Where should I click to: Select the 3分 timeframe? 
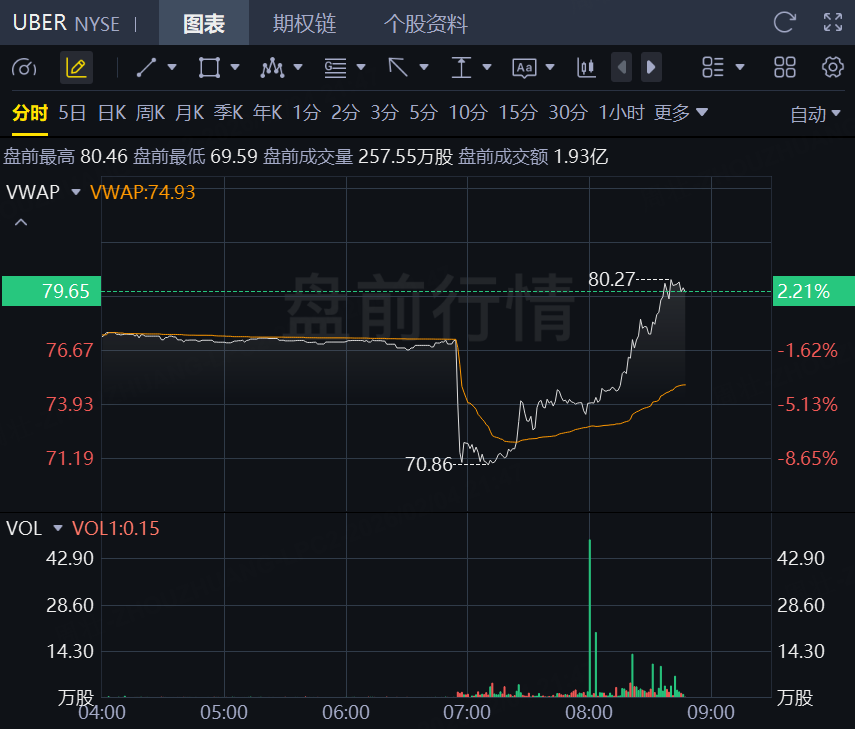(384, 113)
